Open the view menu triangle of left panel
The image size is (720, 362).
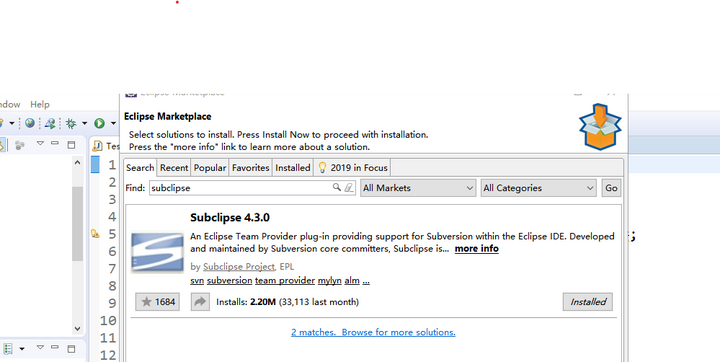coord(40,144)
